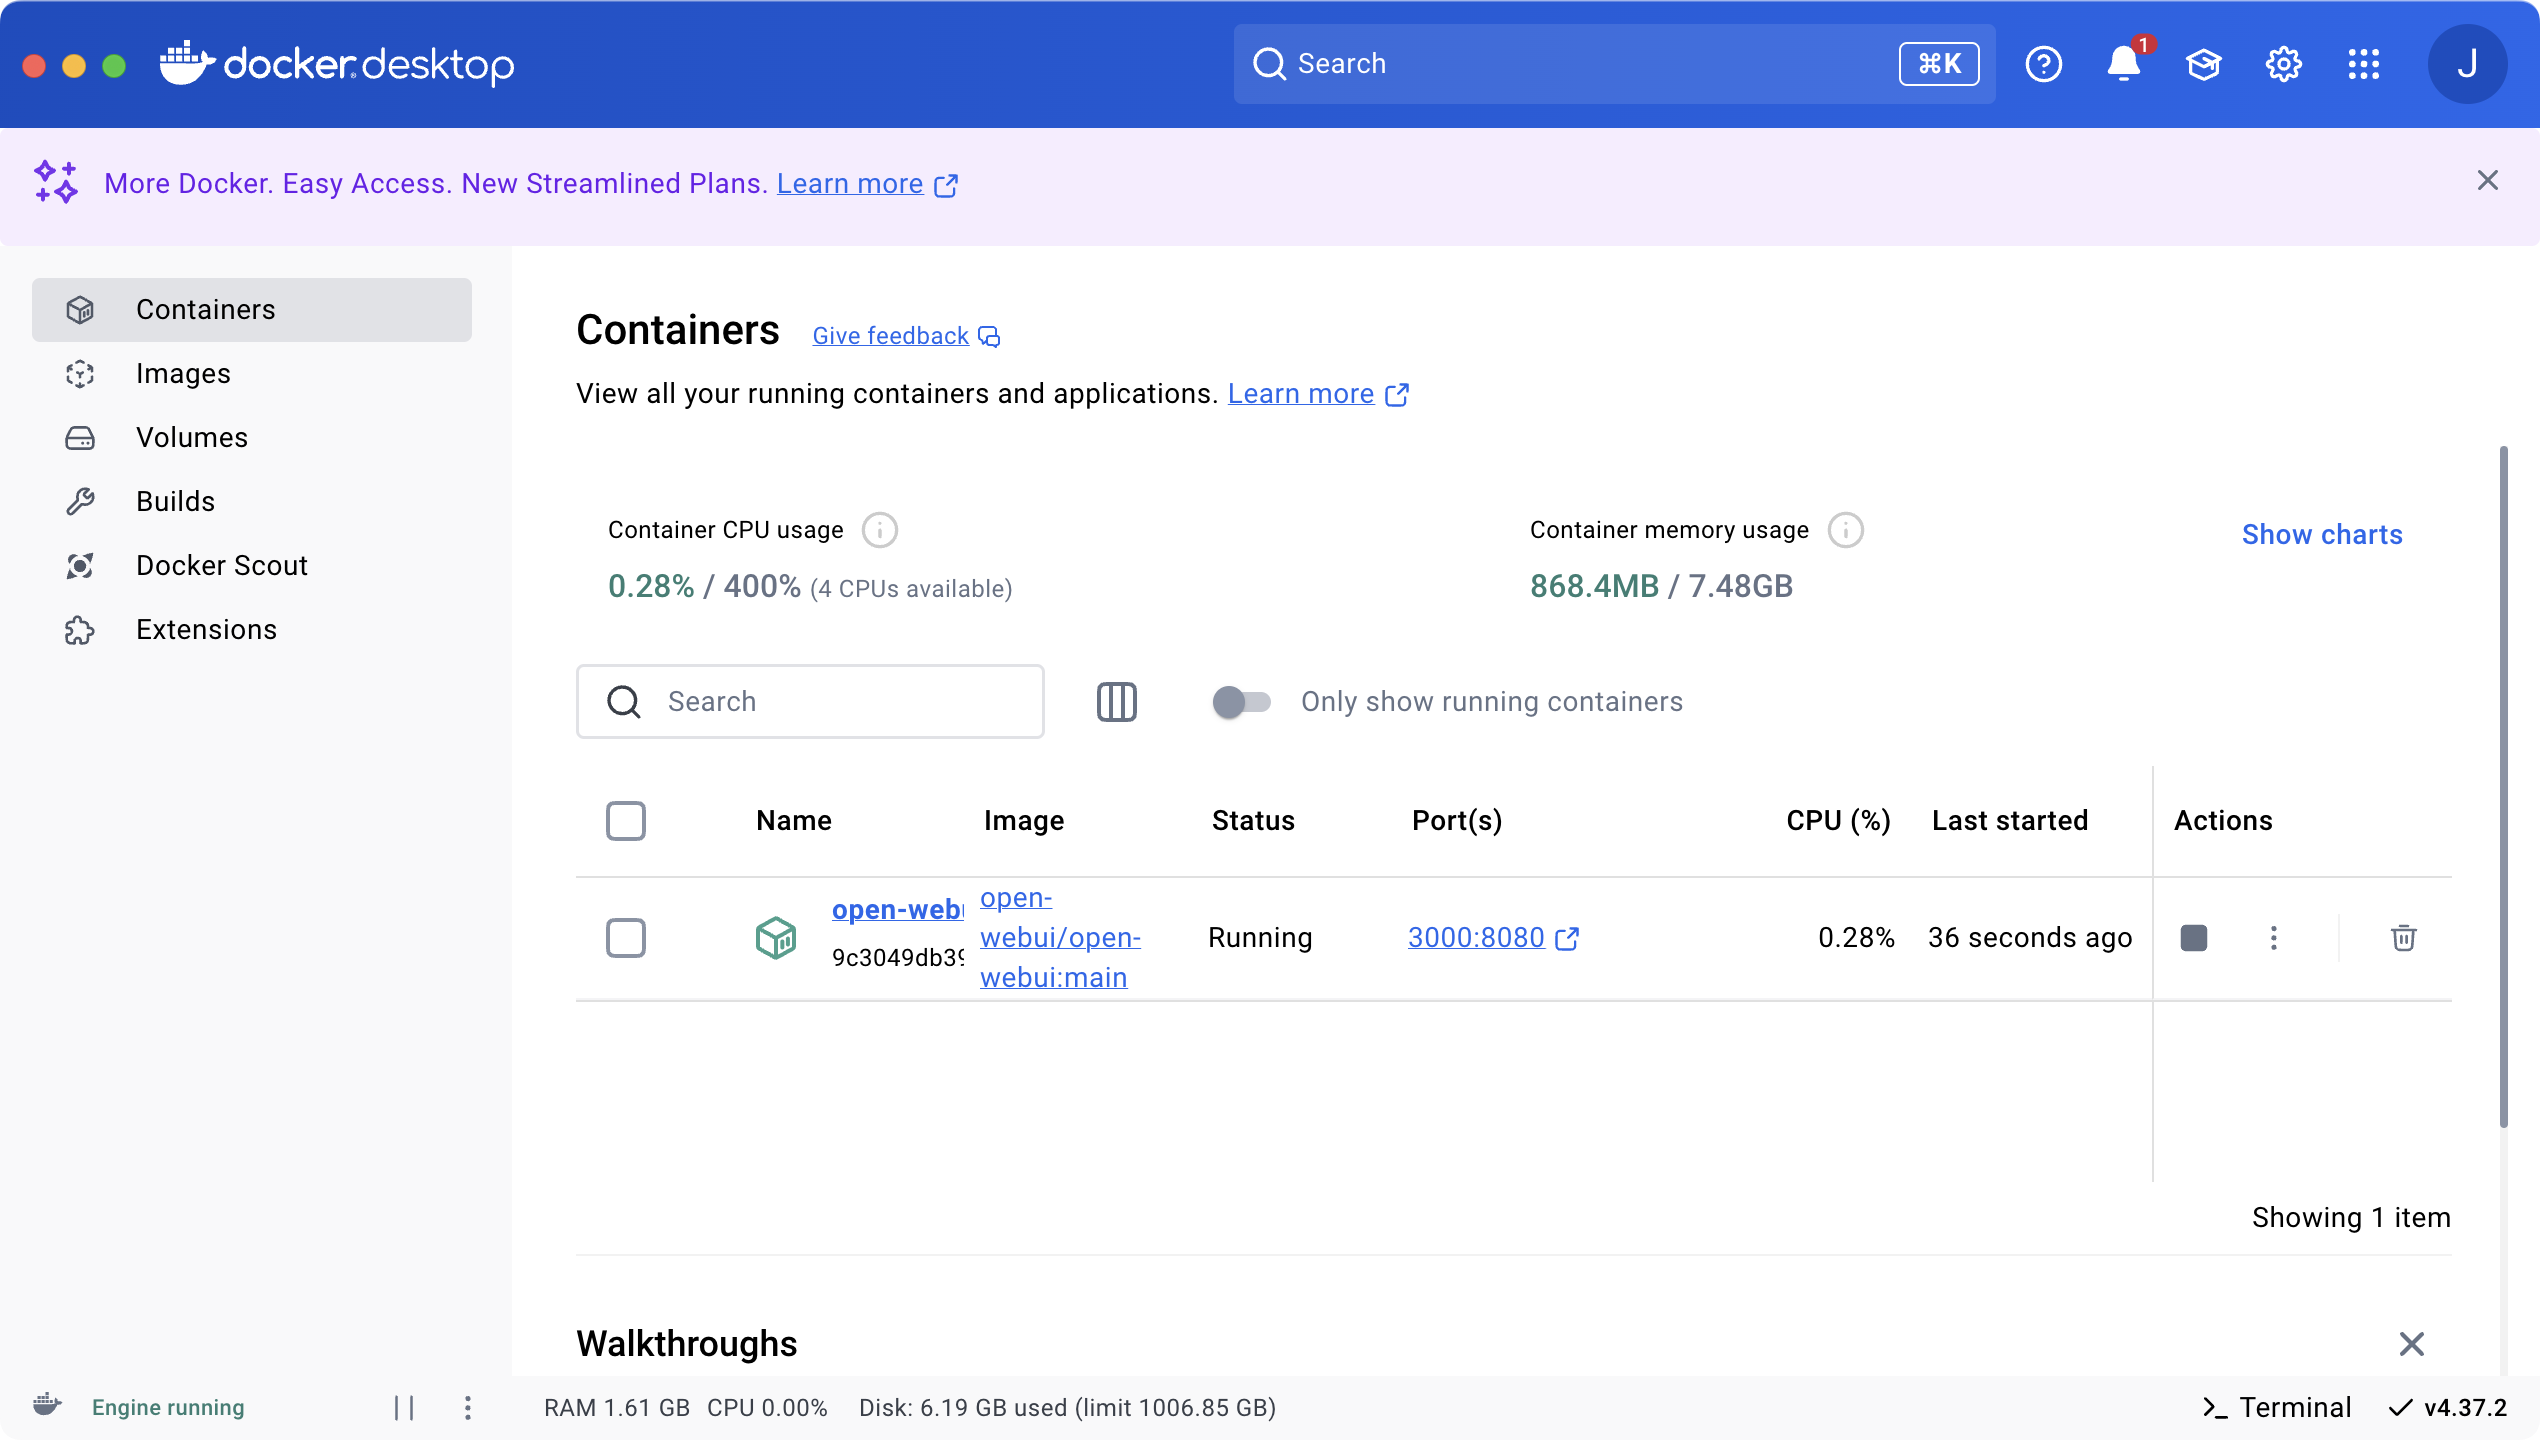Sort by Name column header

pos(794,821)
